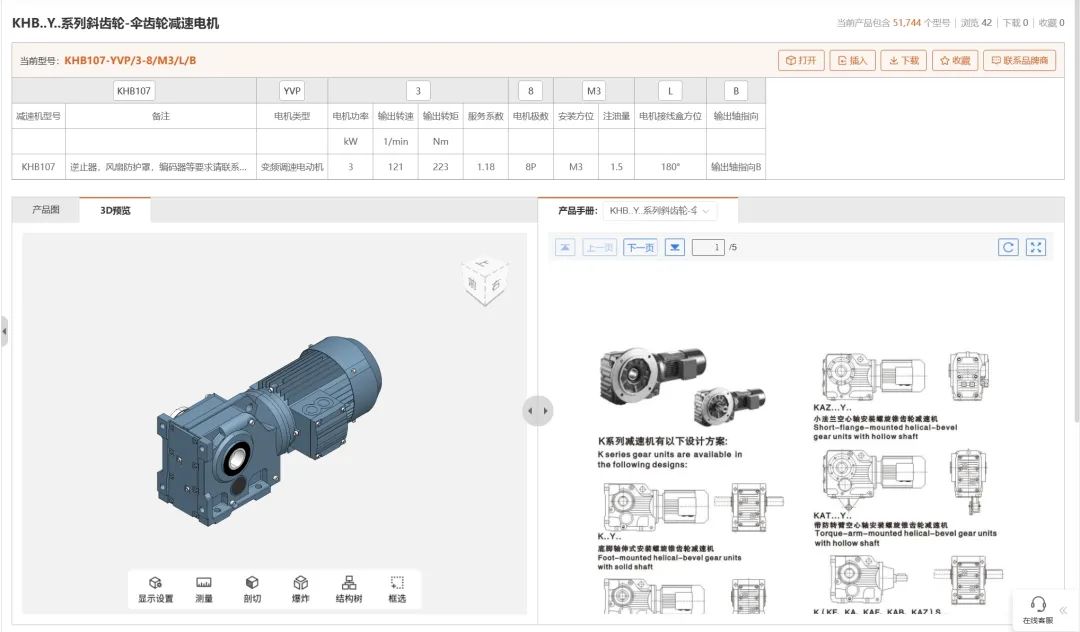Image resolution: width=1080 pixels, height=632 pixels.
Task: Open the motor power selector showing 3
Action: [x=418, y=91]
